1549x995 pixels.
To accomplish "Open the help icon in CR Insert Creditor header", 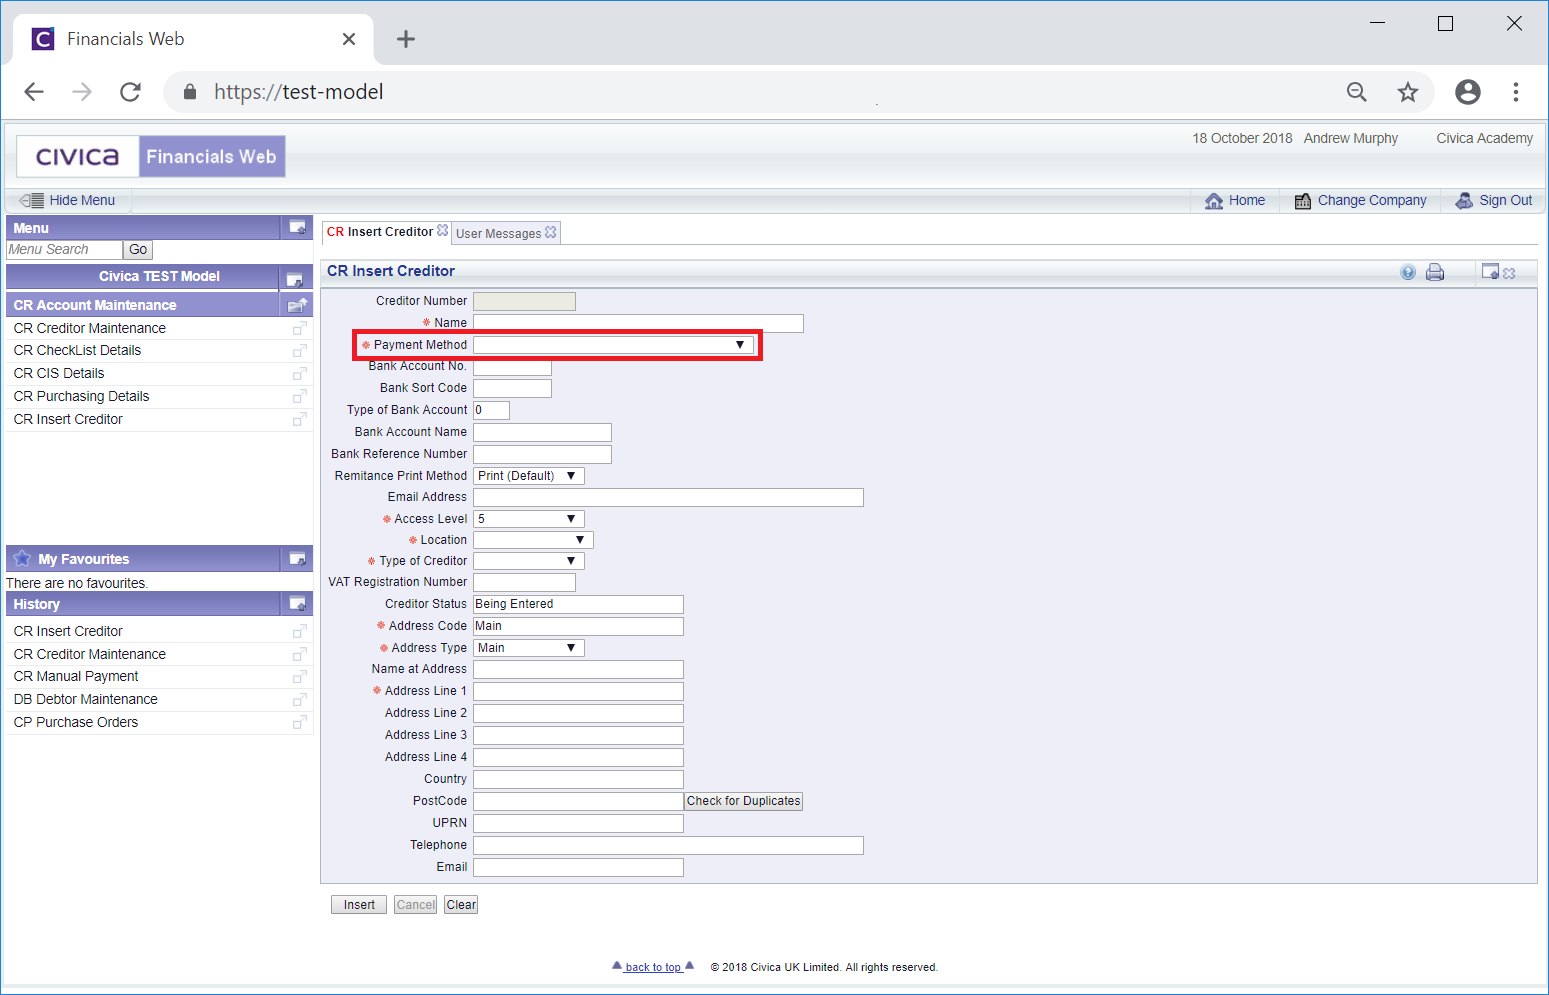I will 1408,272.
